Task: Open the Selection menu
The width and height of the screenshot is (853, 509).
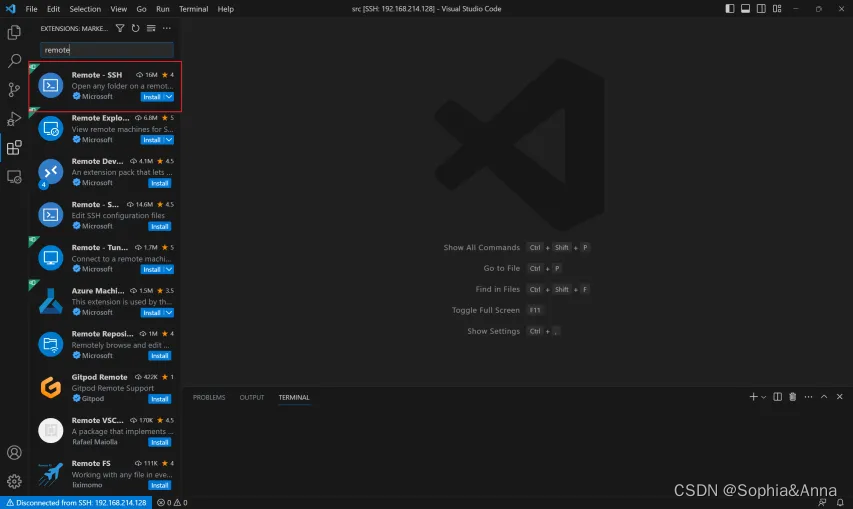Action: pyautogui.click(x=85, y=9)
